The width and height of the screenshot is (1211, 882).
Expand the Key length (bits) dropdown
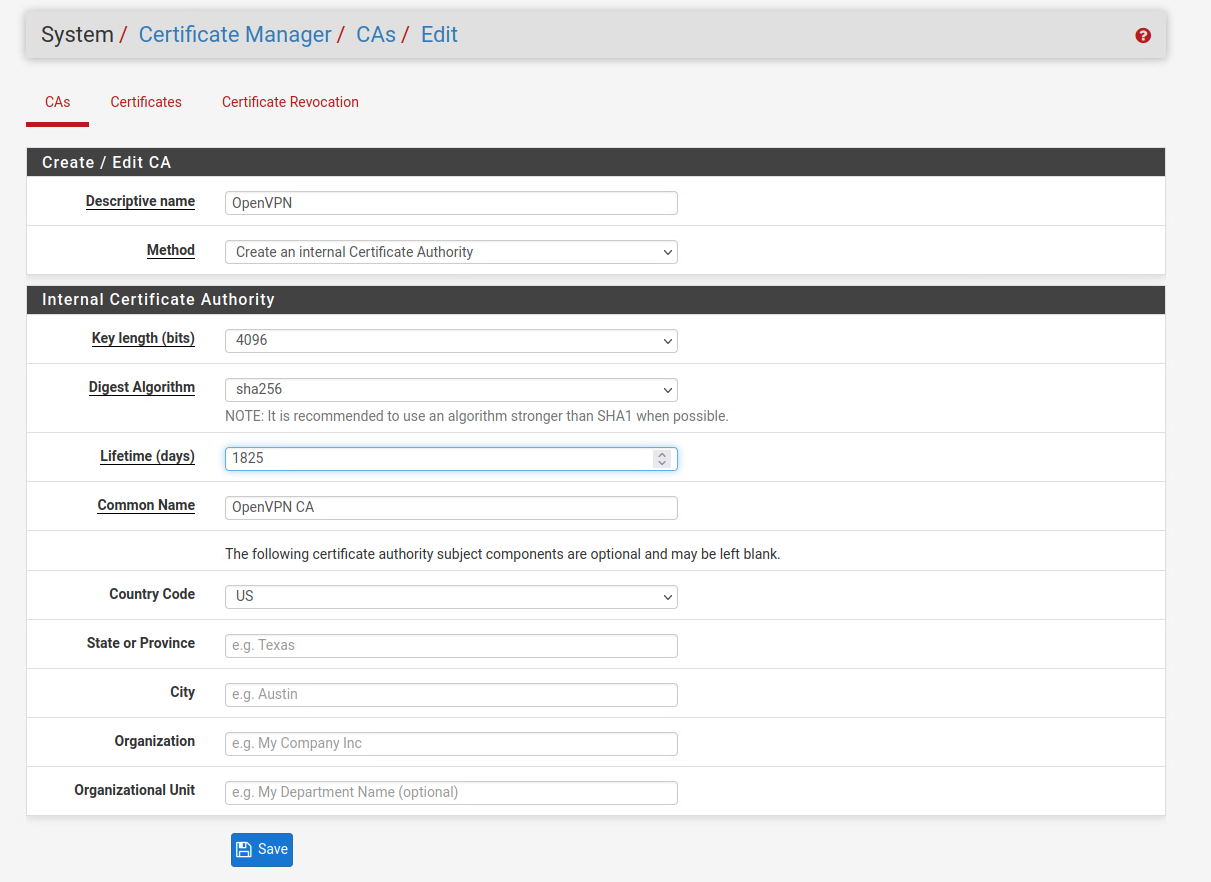[x=451, y=340]
